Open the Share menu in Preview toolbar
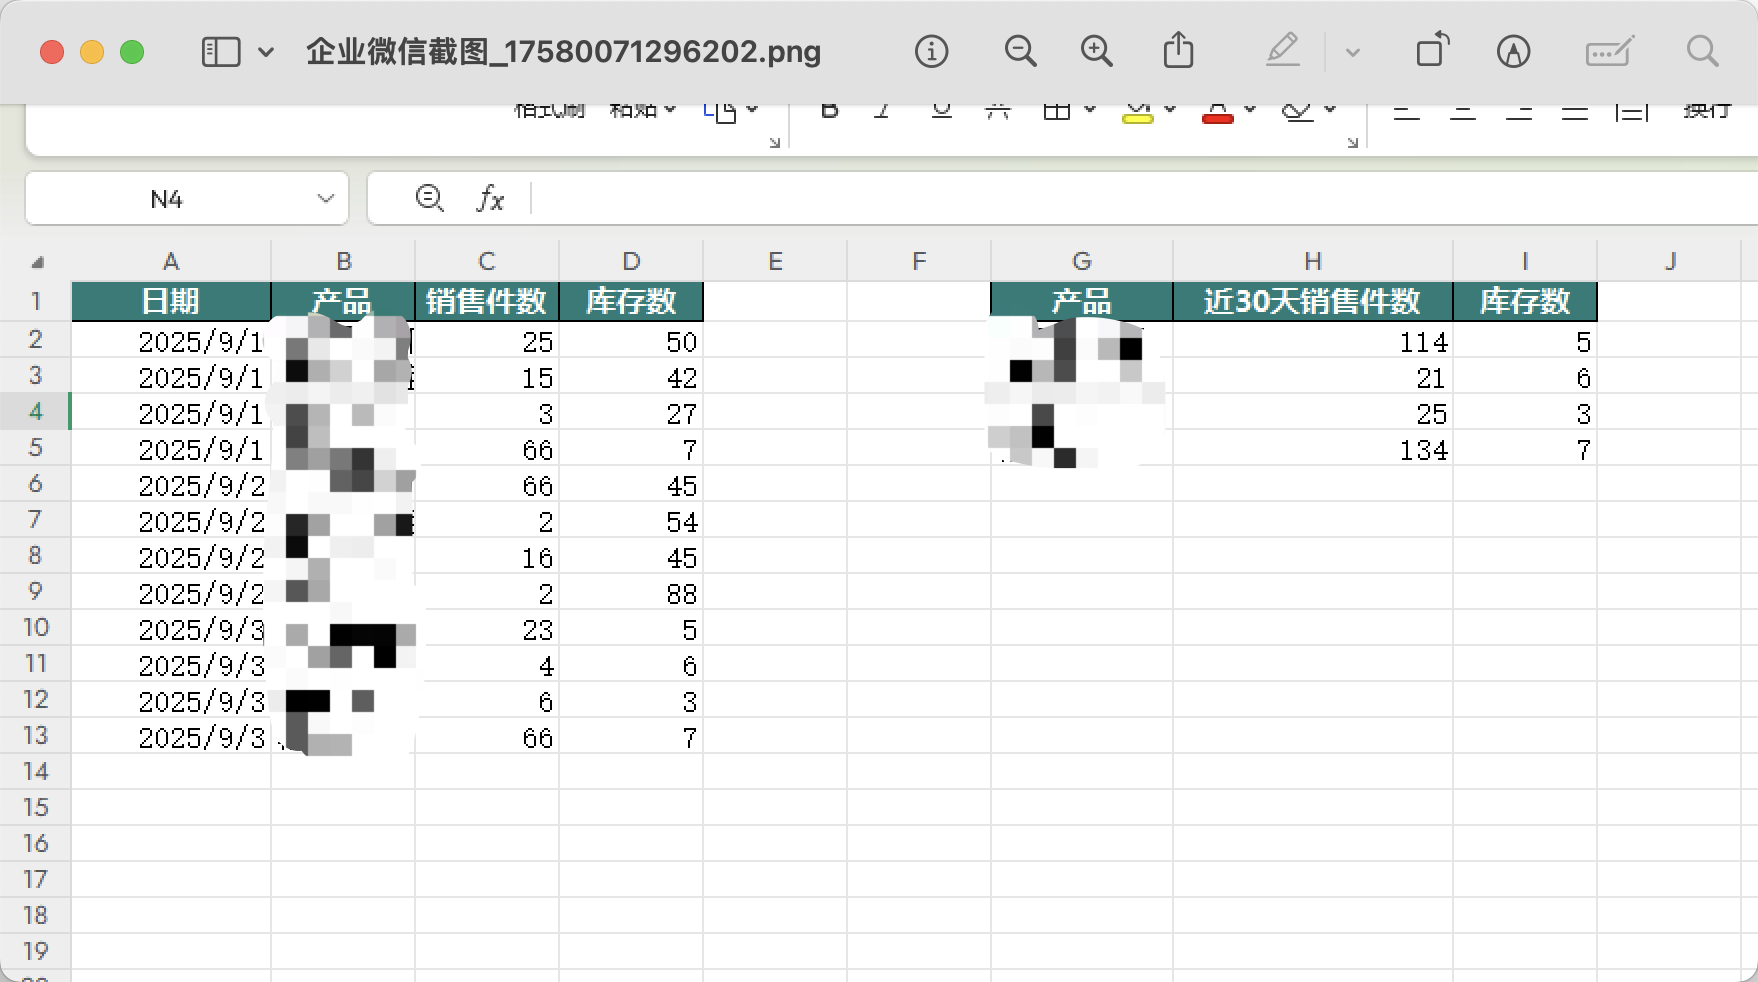 click(x=1178, y=50)
